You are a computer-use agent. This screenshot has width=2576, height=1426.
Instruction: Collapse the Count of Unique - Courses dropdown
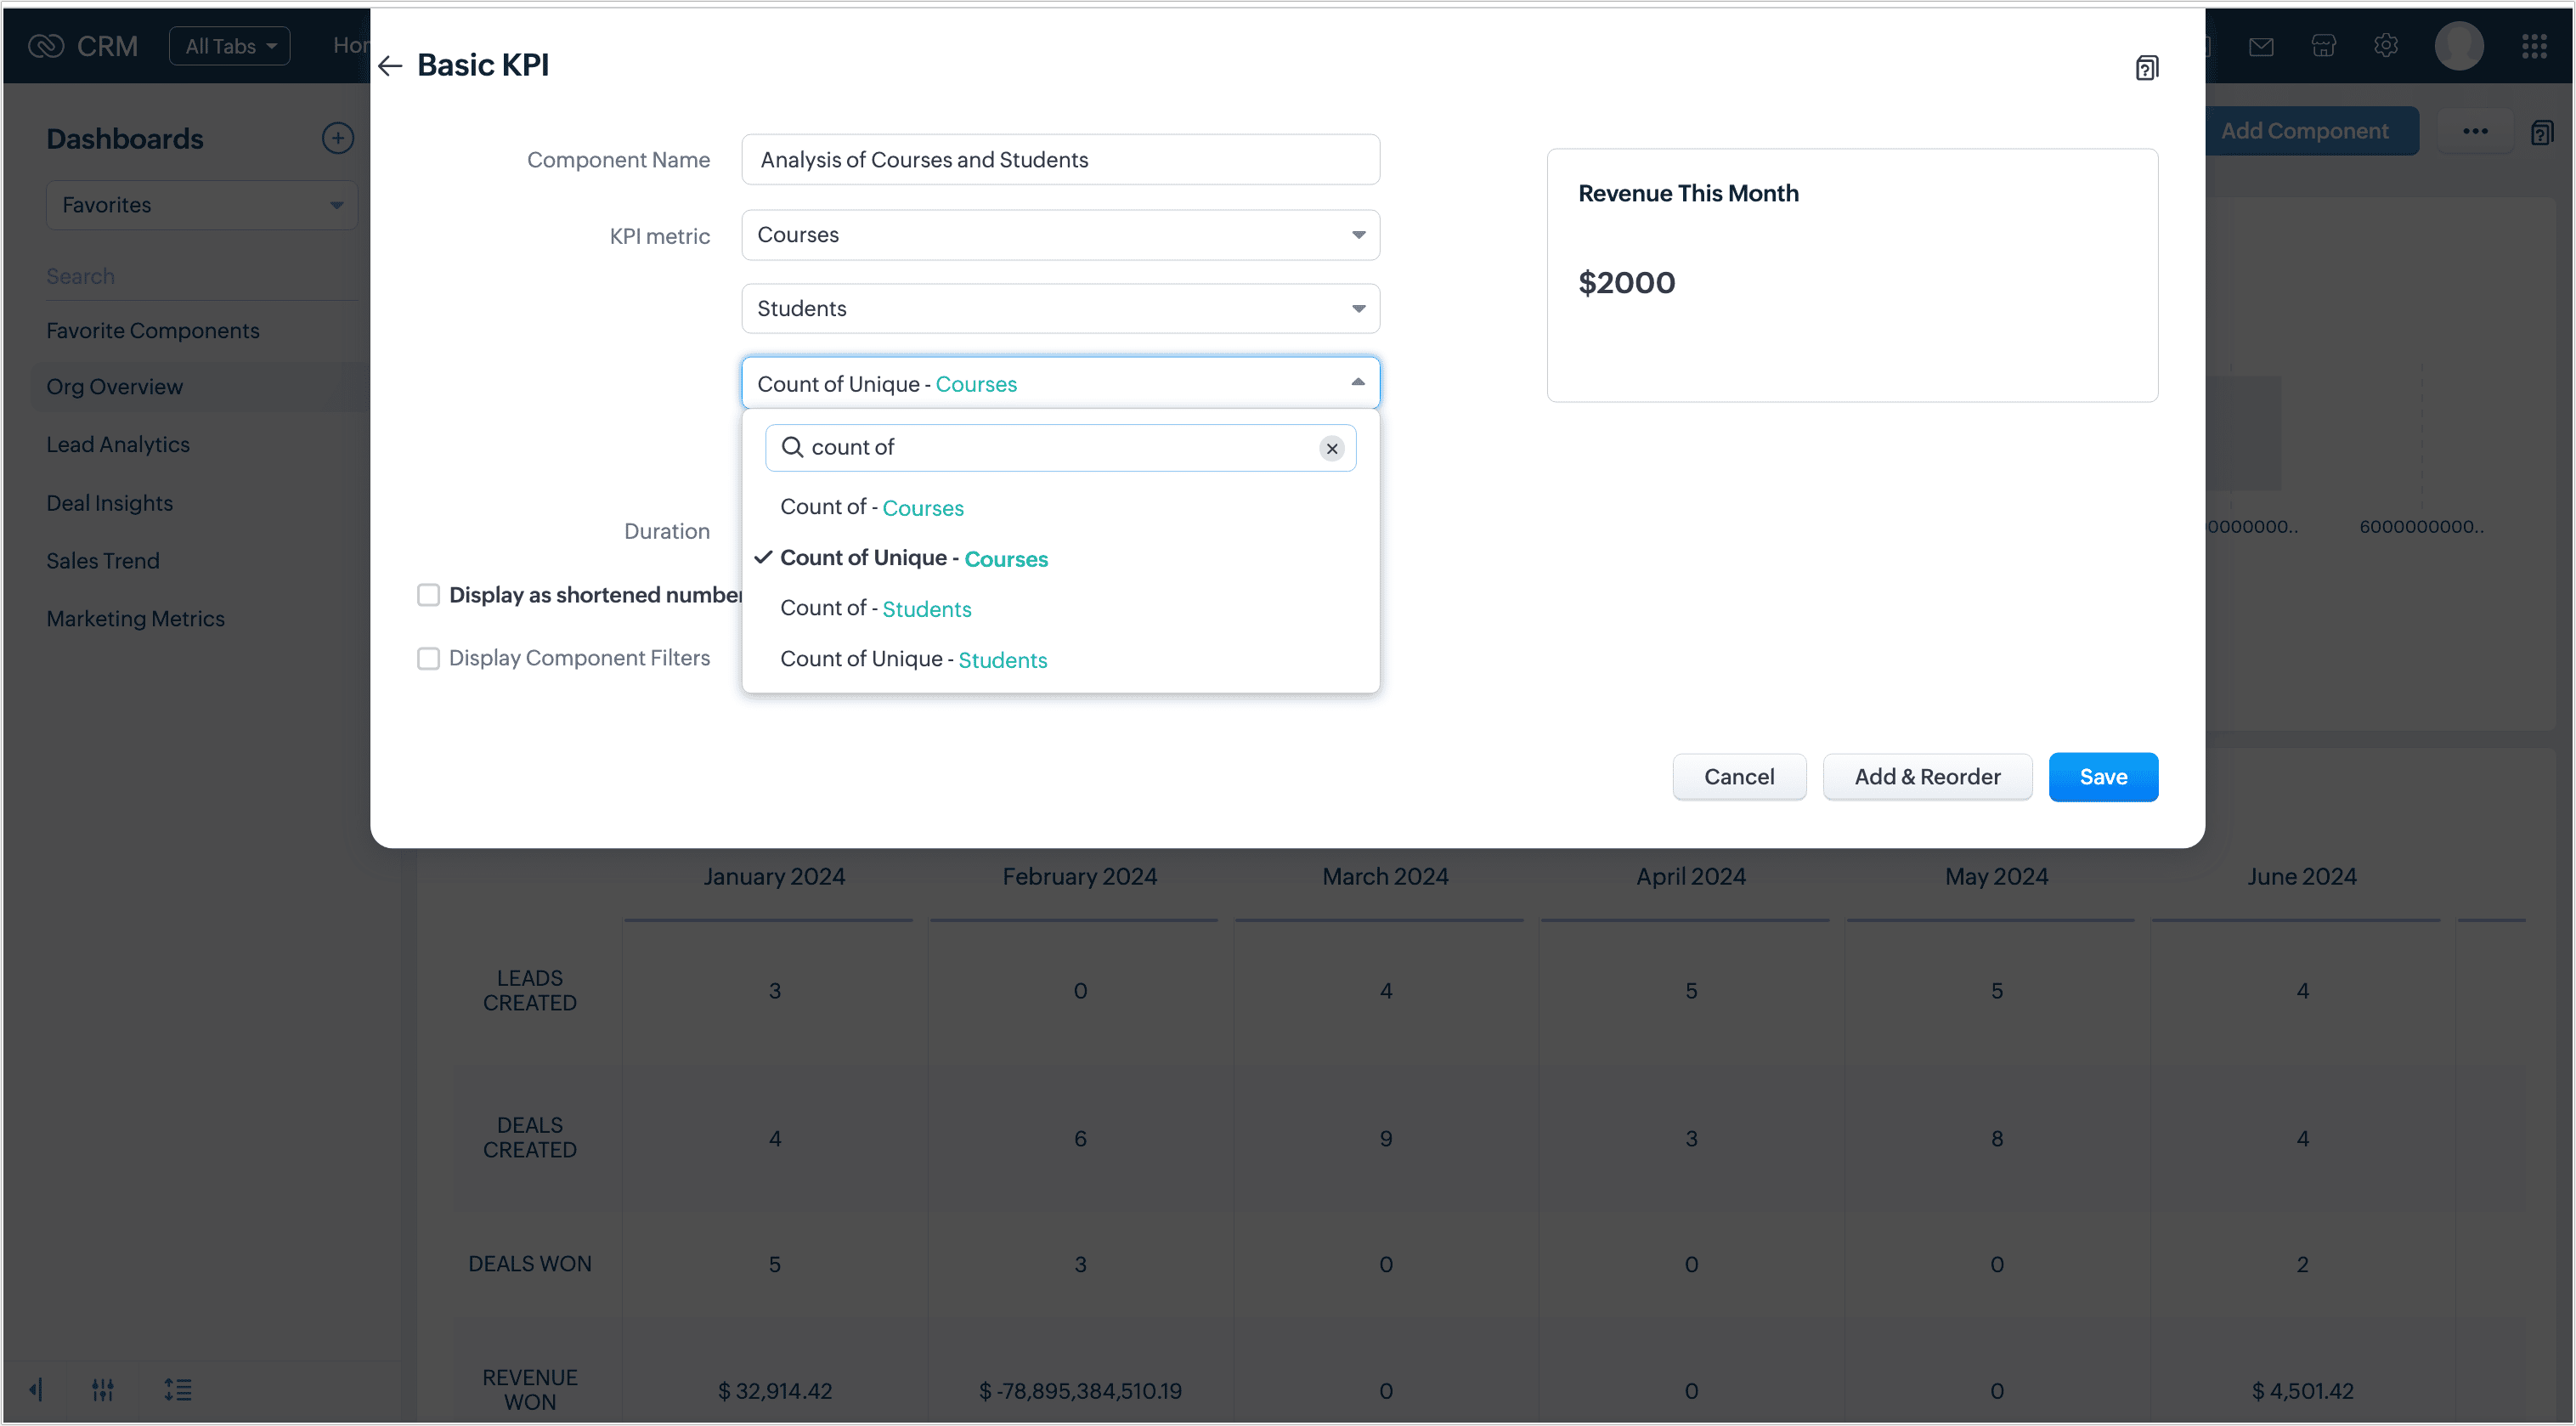[x=1357, y=383]
